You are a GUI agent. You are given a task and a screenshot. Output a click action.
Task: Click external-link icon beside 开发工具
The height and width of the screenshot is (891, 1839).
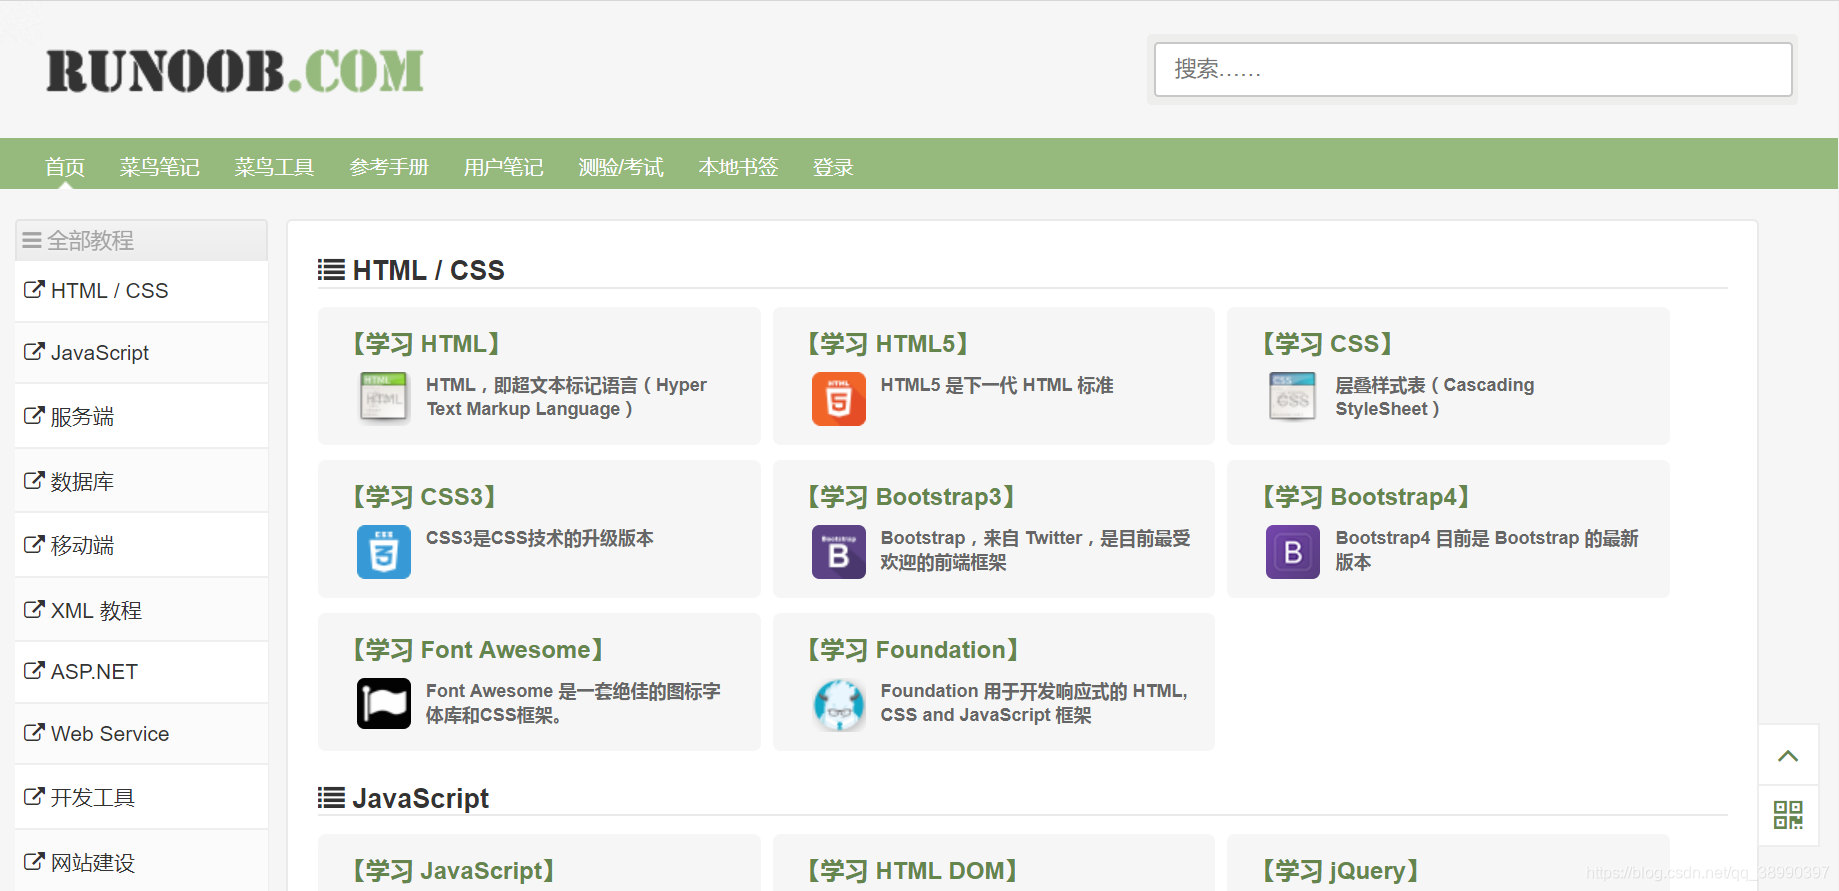click(34, 796)
